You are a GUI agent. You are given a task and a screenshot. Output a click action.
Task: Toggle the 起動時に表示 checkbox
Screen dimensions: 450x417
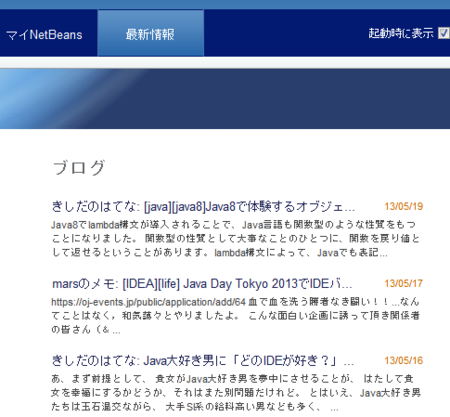tap(444, 33)
